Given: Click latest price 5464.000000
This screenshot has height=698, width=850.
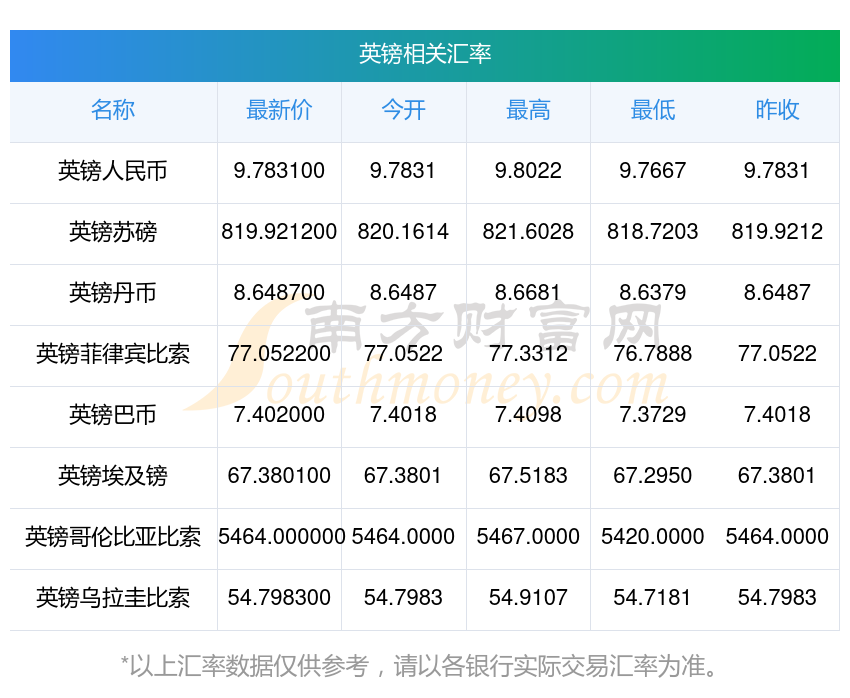Looking at the screenshot, I should tap(281, 537).
